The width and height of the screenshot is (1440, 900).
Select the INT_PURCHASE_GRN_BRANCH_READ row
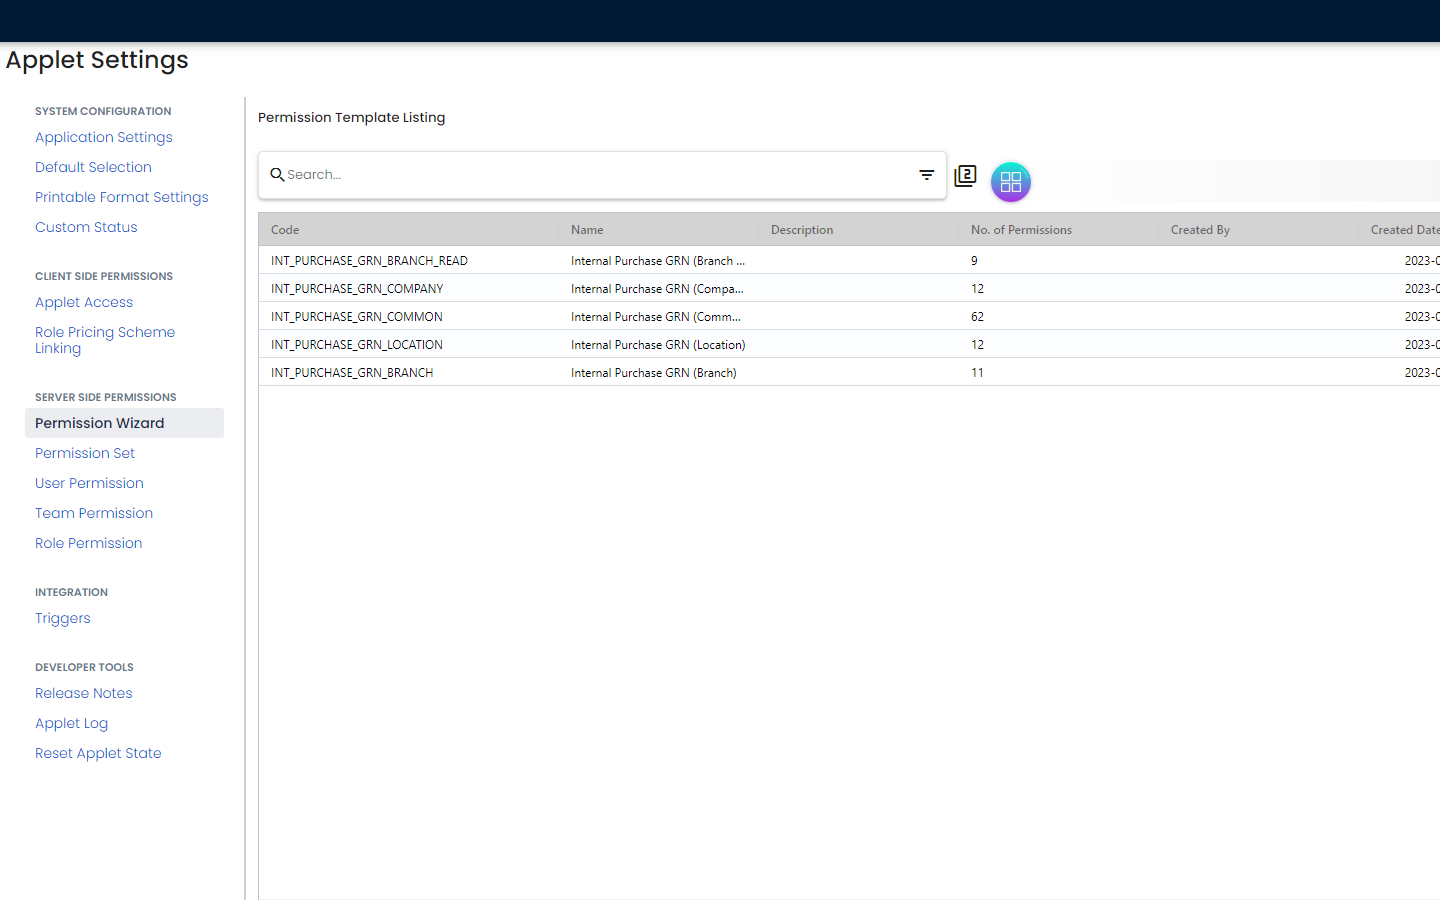[369, 261]
